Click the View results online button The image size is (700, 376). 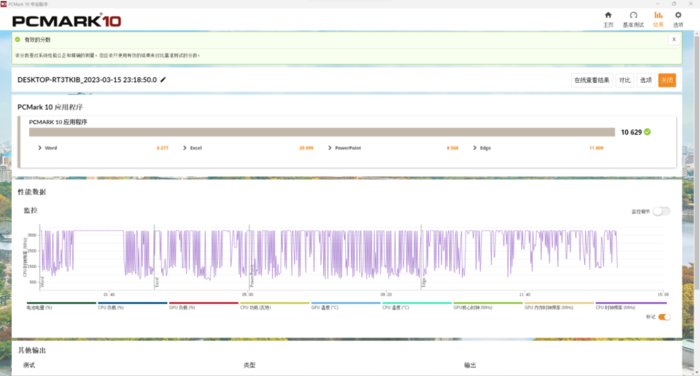[592, 80]
